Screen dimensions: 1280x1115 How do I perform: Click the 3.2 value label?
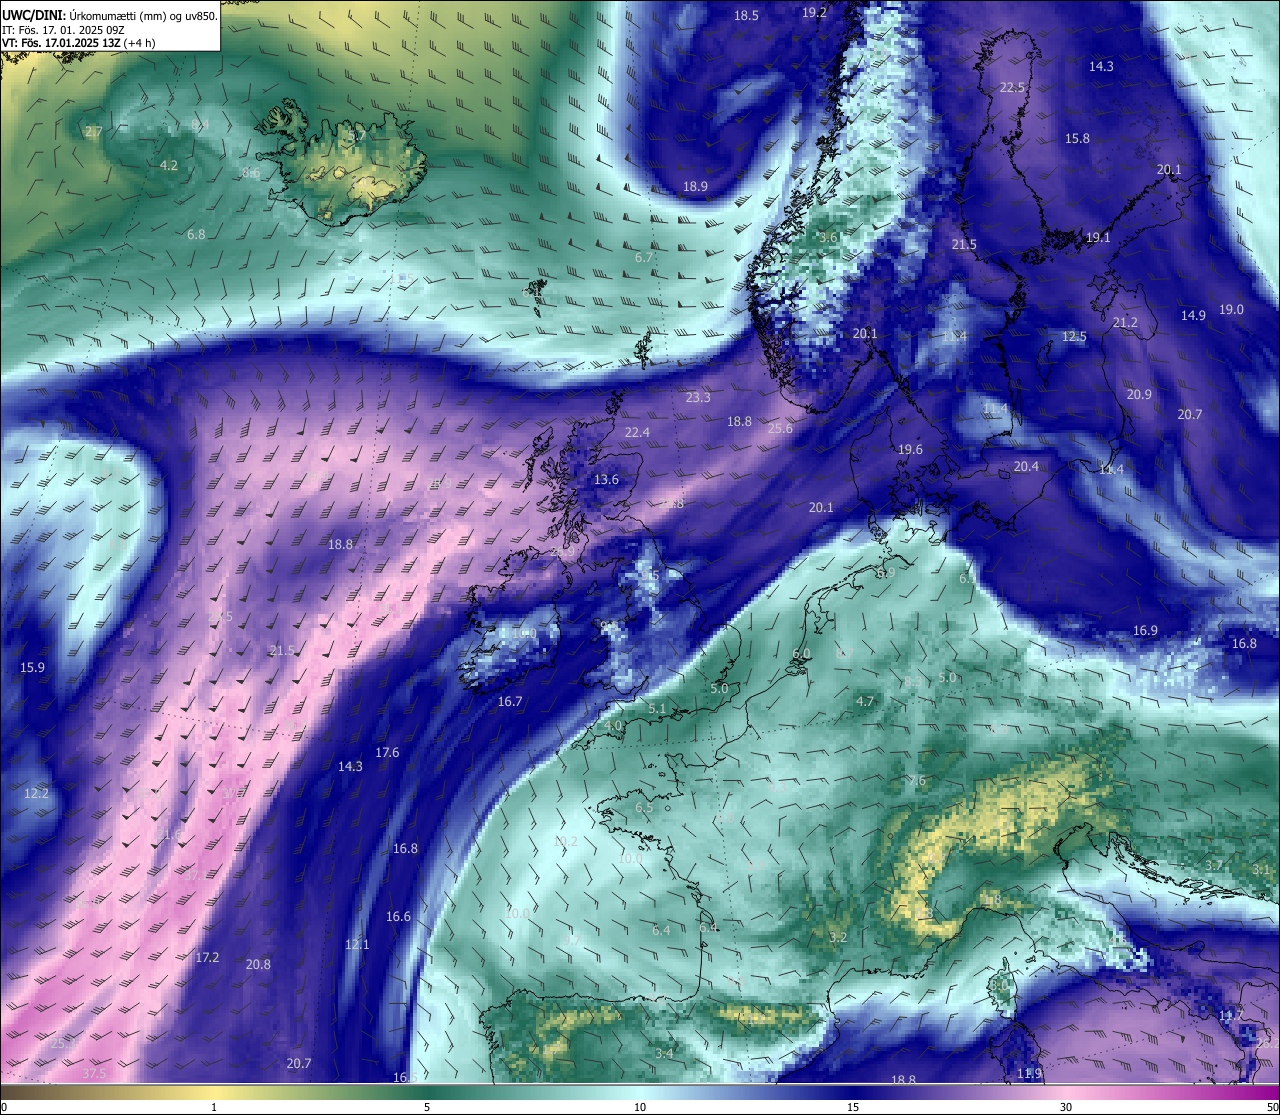point(838,937)
